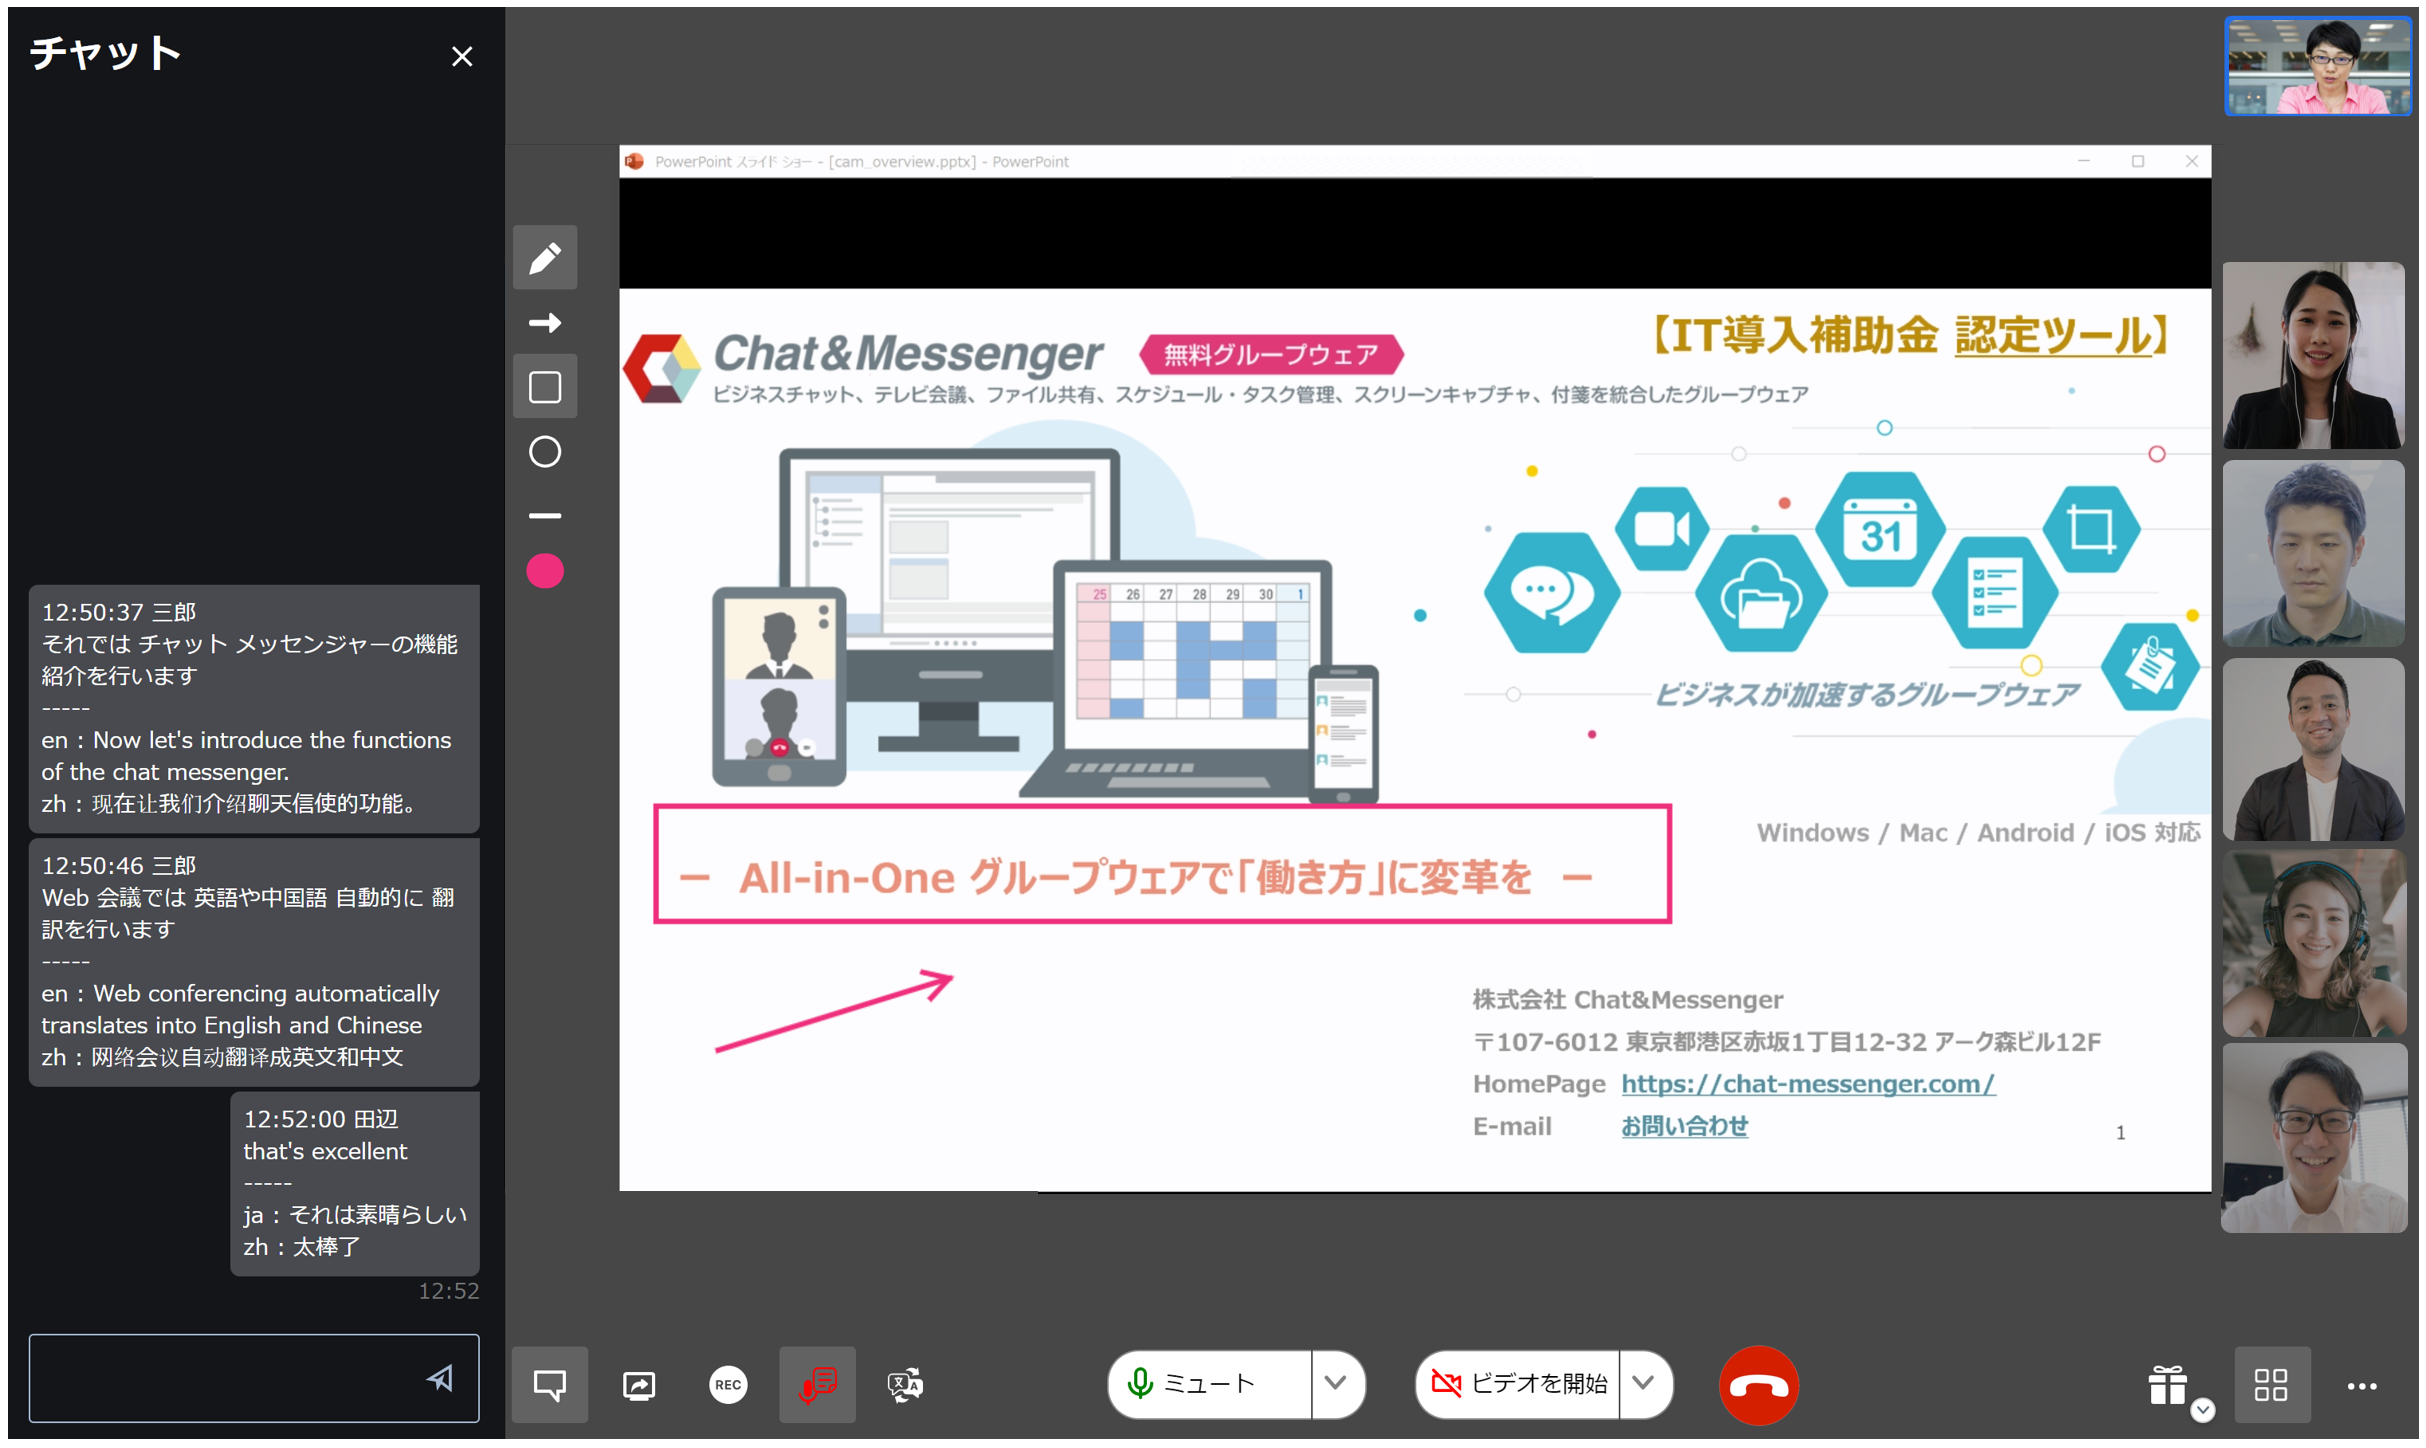Click the sticky note hexagon icon on slide
2426x1448 pixels.
(2151, 667)
